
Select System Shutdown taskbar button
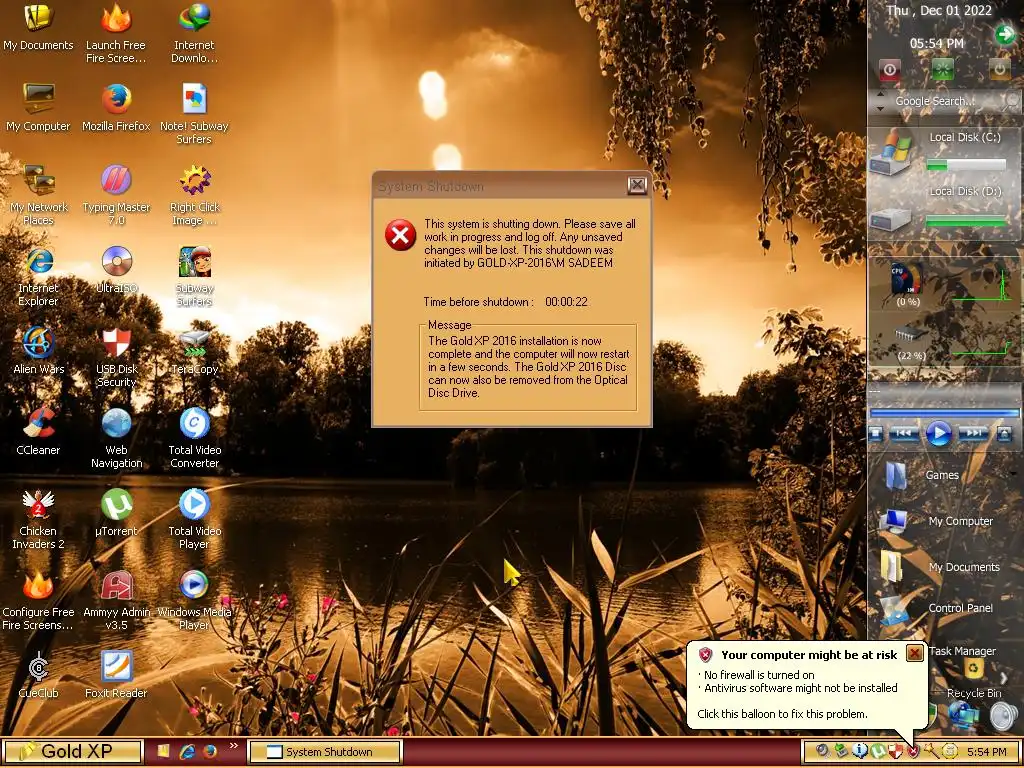coord(325,752)
